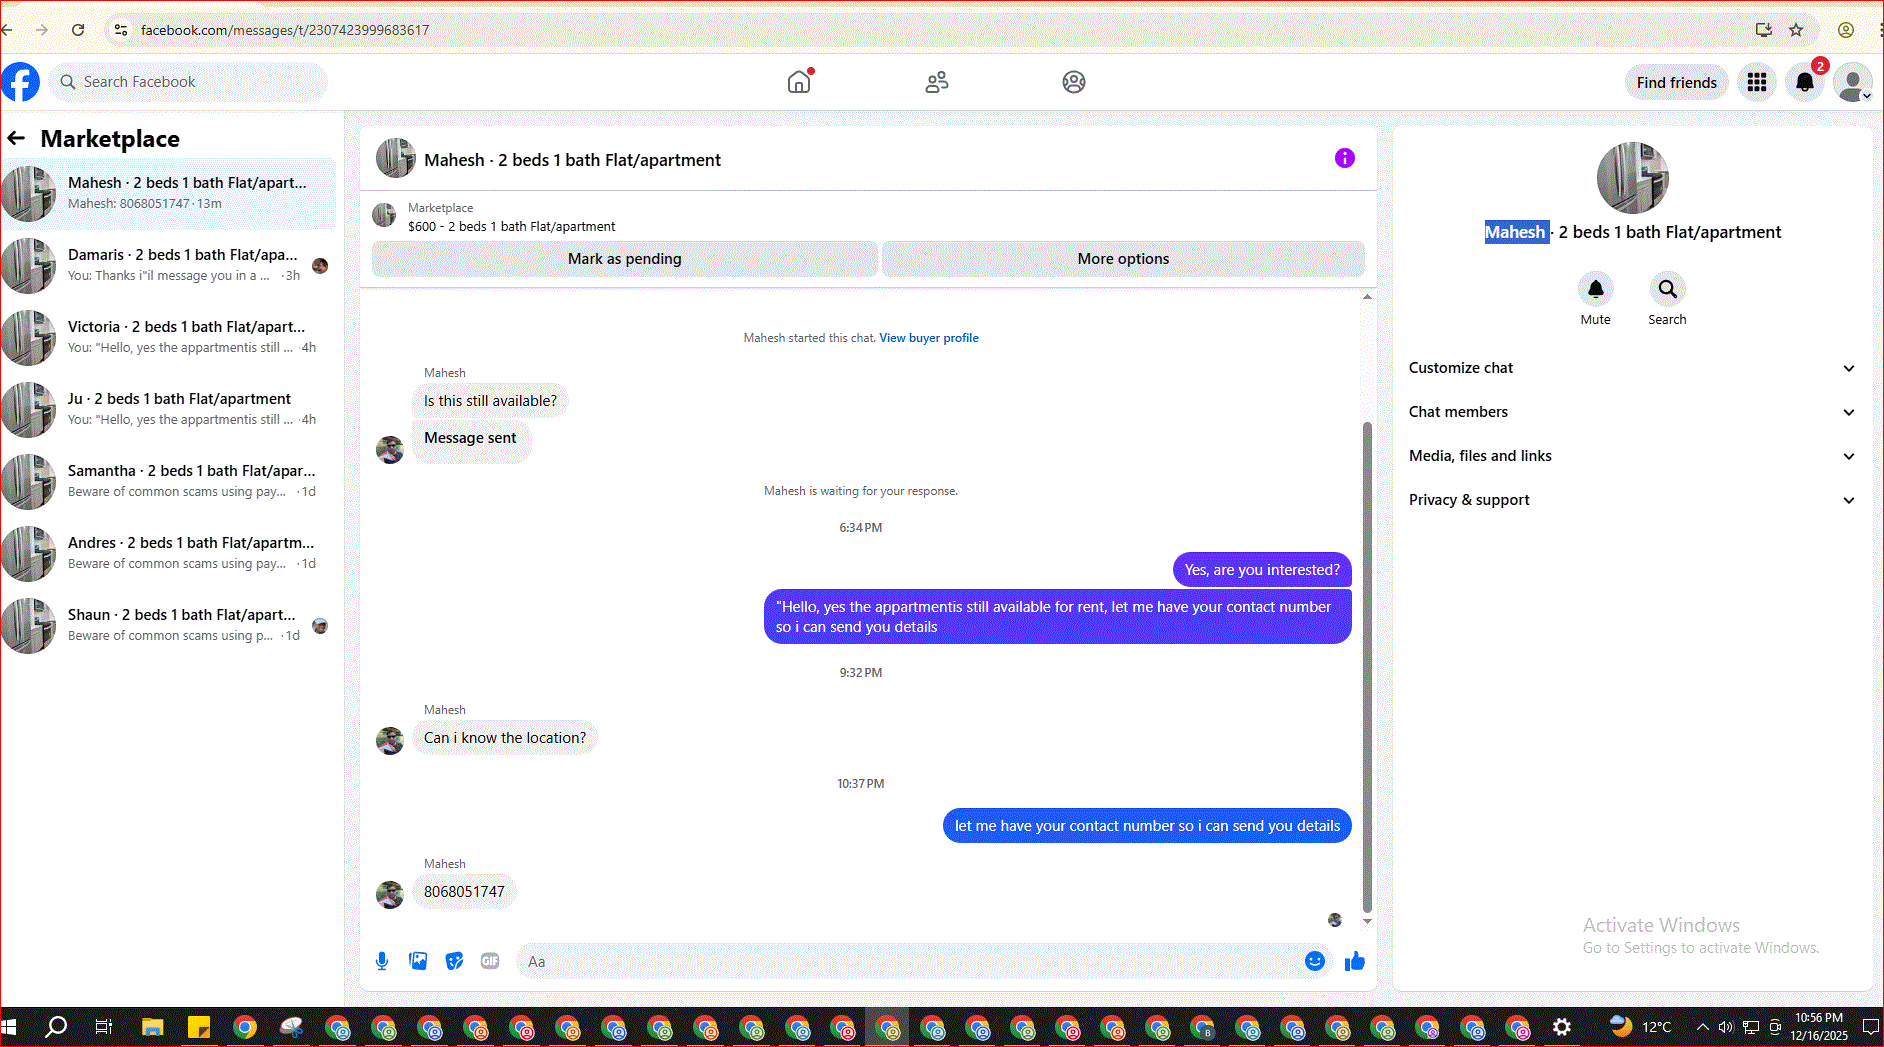Bookmark this page with the star icon

tap(1796, 30)
